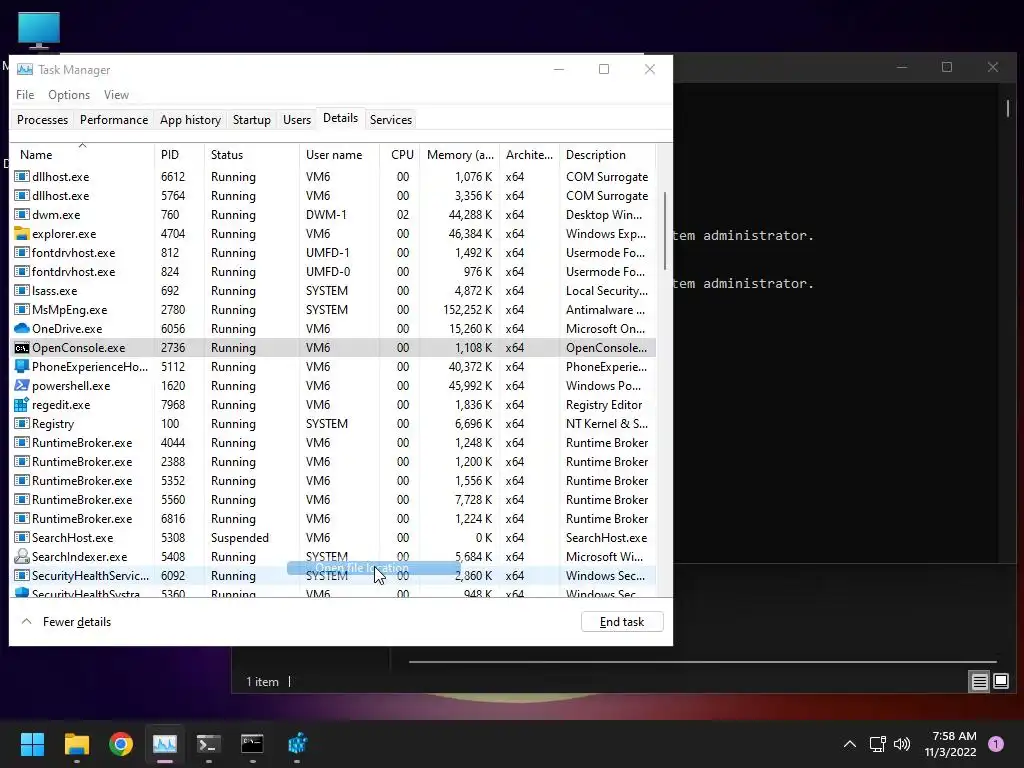Click the terminal window scrollbar thumb
Screen dimensions: 1024x768
(x=1008, y=108)
